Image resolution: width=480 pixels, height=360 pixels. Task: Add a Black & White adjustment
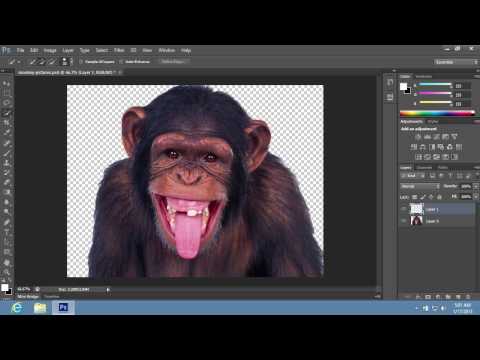click(432, 147)
